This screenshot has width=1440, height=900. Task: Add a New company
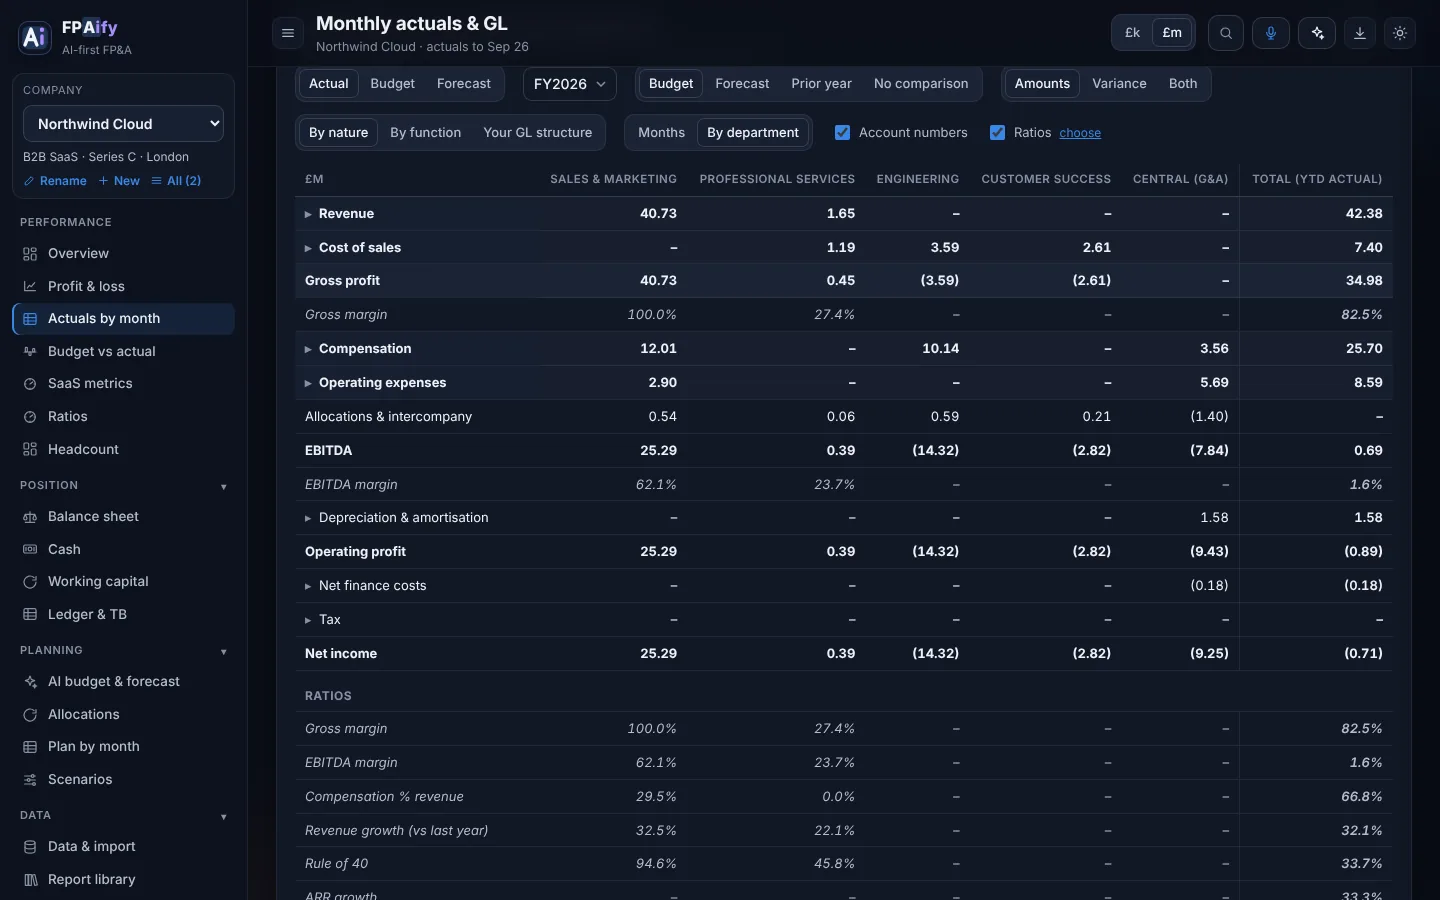[x=119, y=181]
